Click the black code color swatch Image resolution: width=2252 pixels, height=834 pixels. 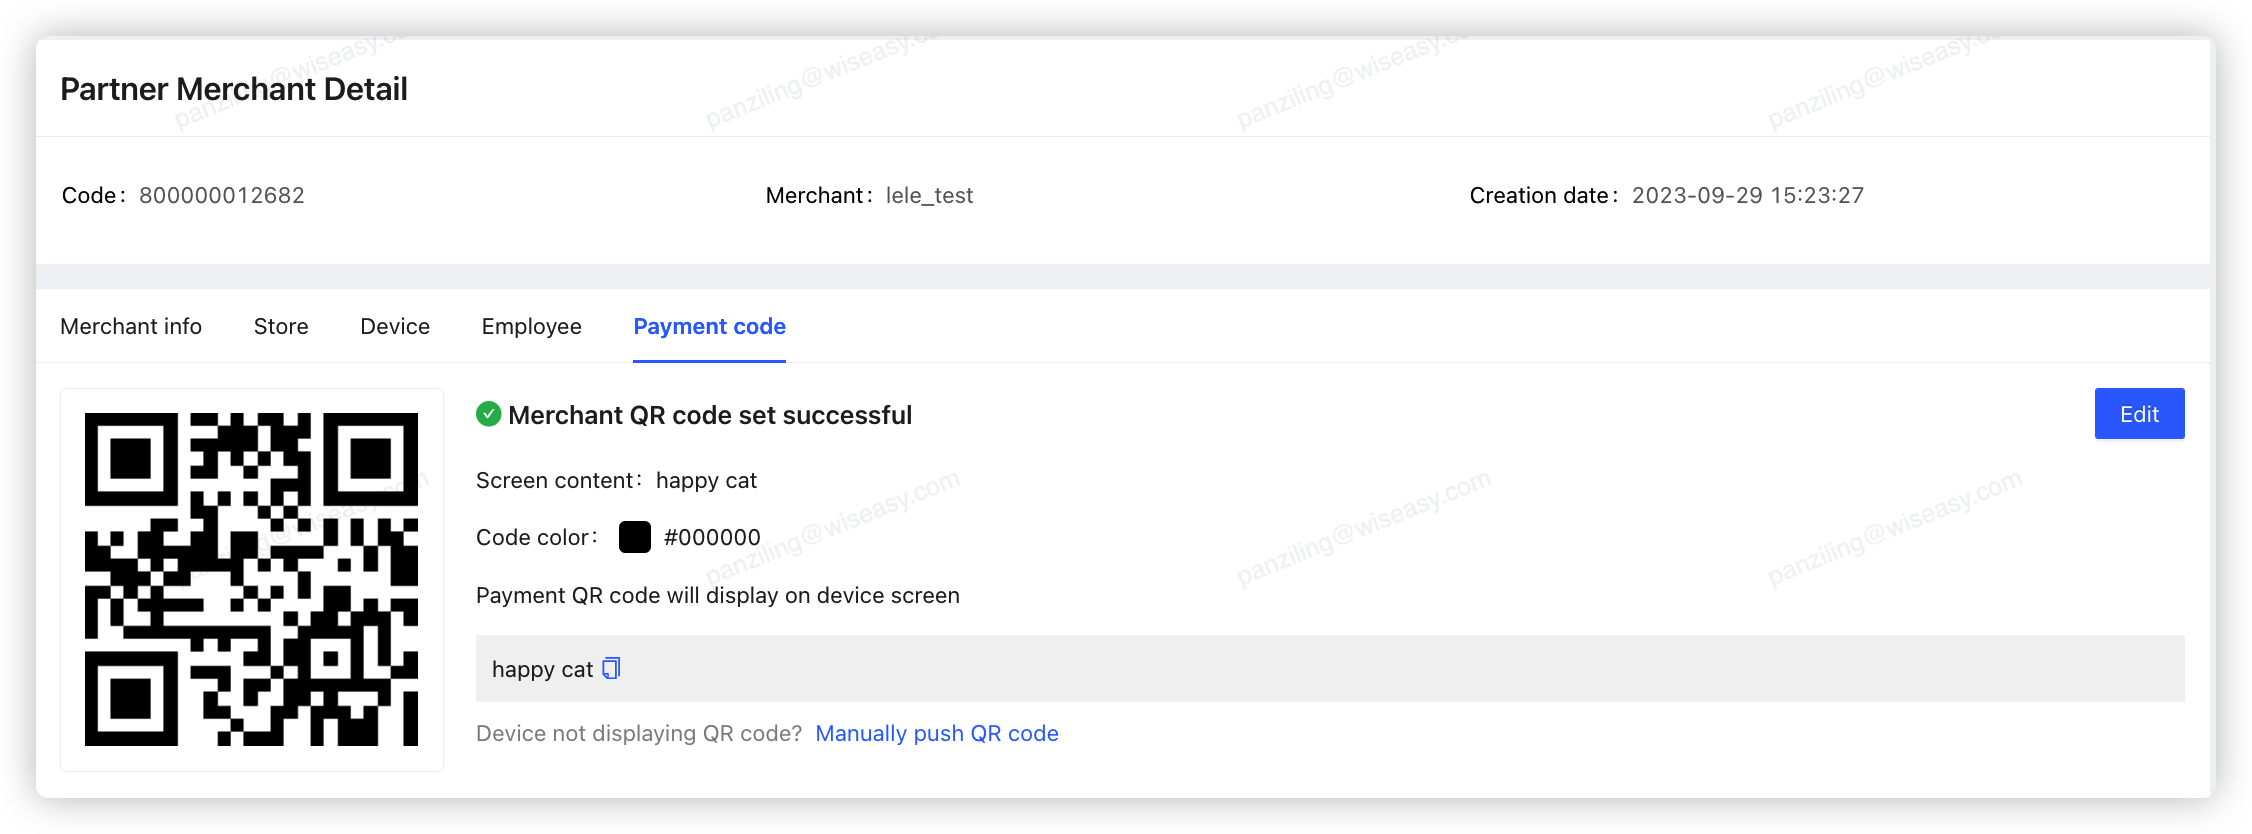[x=634, y=536]
